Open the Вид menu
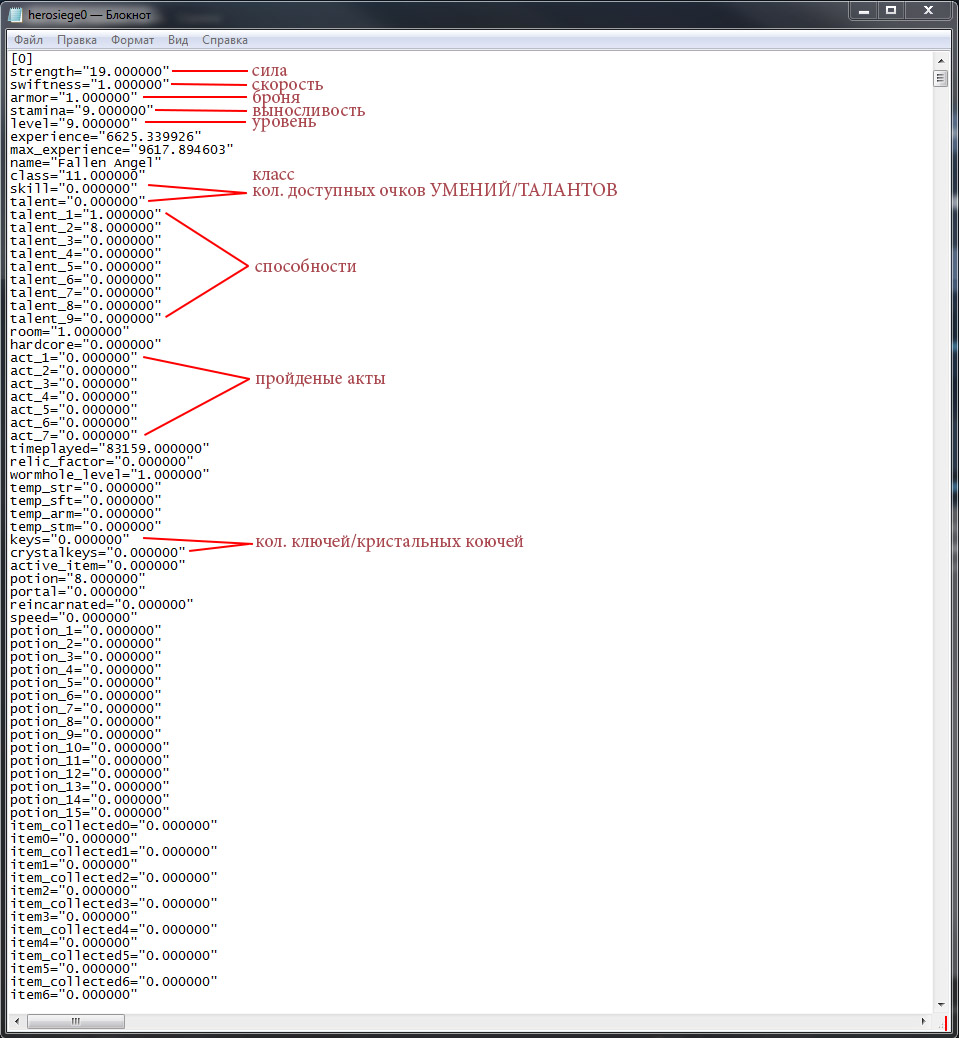Viewport: 959px width, 1038px height. (178, 40)
